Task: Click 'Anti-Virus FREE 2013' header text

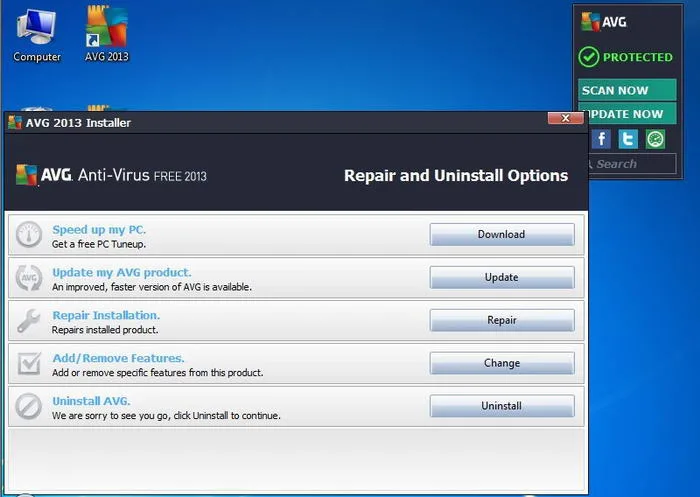Action: (x=142, y=175)
